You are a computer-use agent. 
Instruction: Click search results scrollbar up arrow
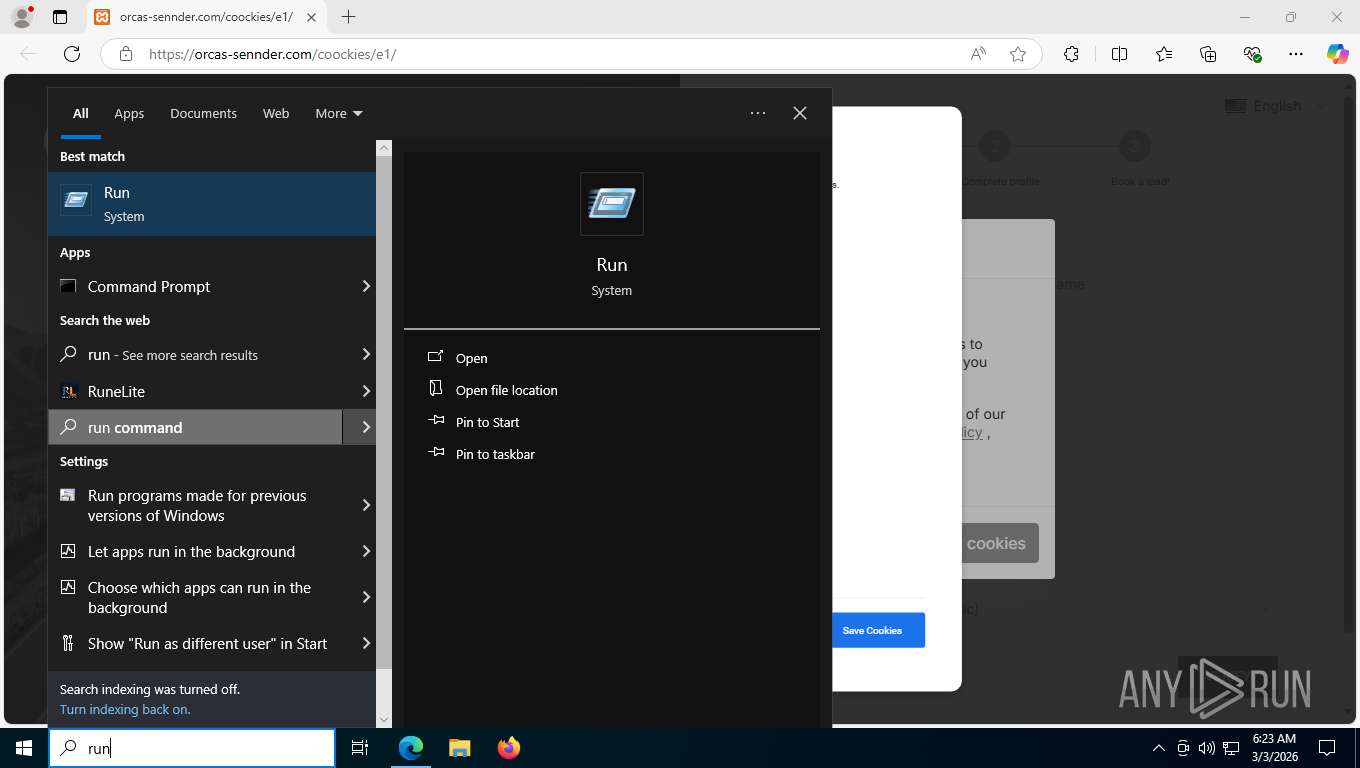click(x=384, y=147)
